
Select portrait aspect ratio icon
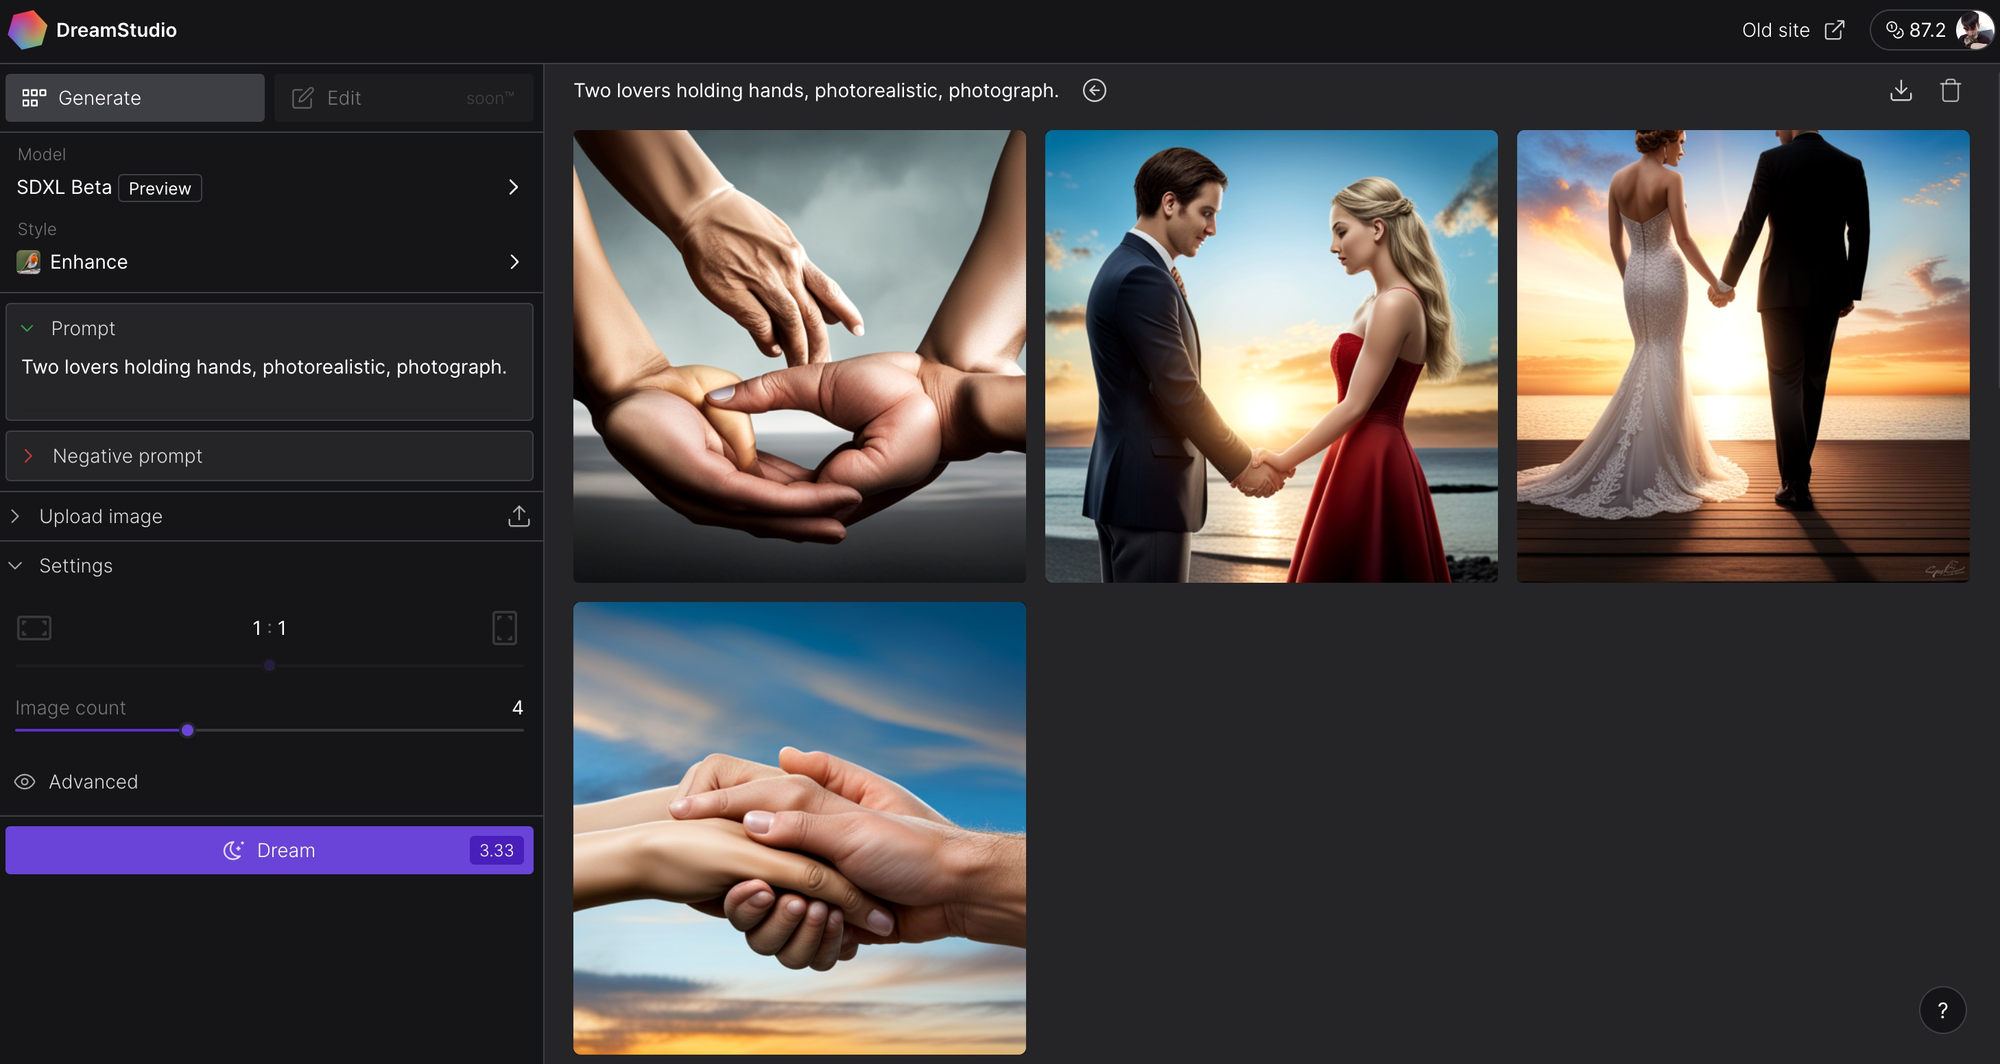click(x=505, y=628)
